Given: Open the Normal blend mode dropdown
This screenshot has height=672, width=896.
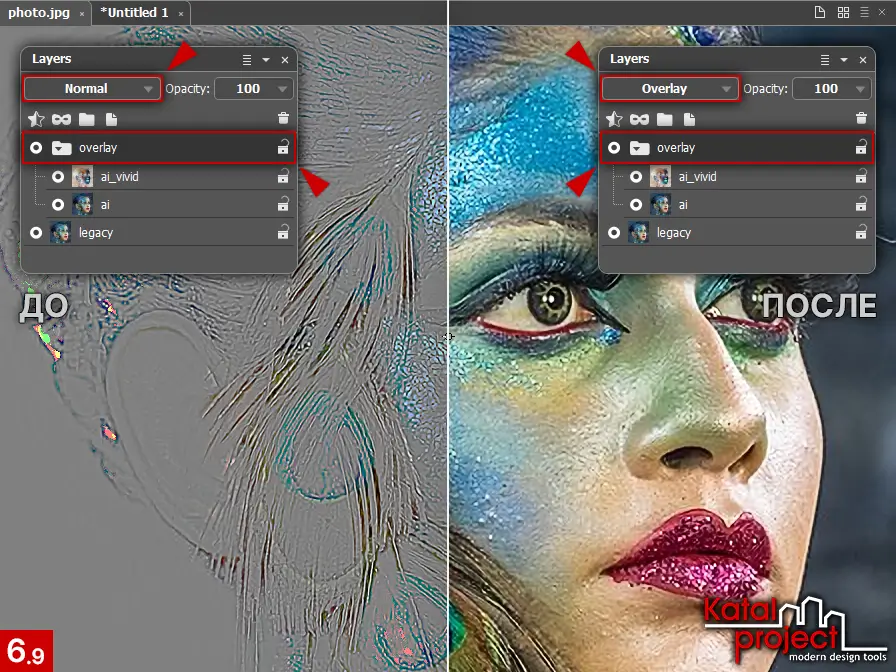Looking at the screenshot, I should point(92,89).
